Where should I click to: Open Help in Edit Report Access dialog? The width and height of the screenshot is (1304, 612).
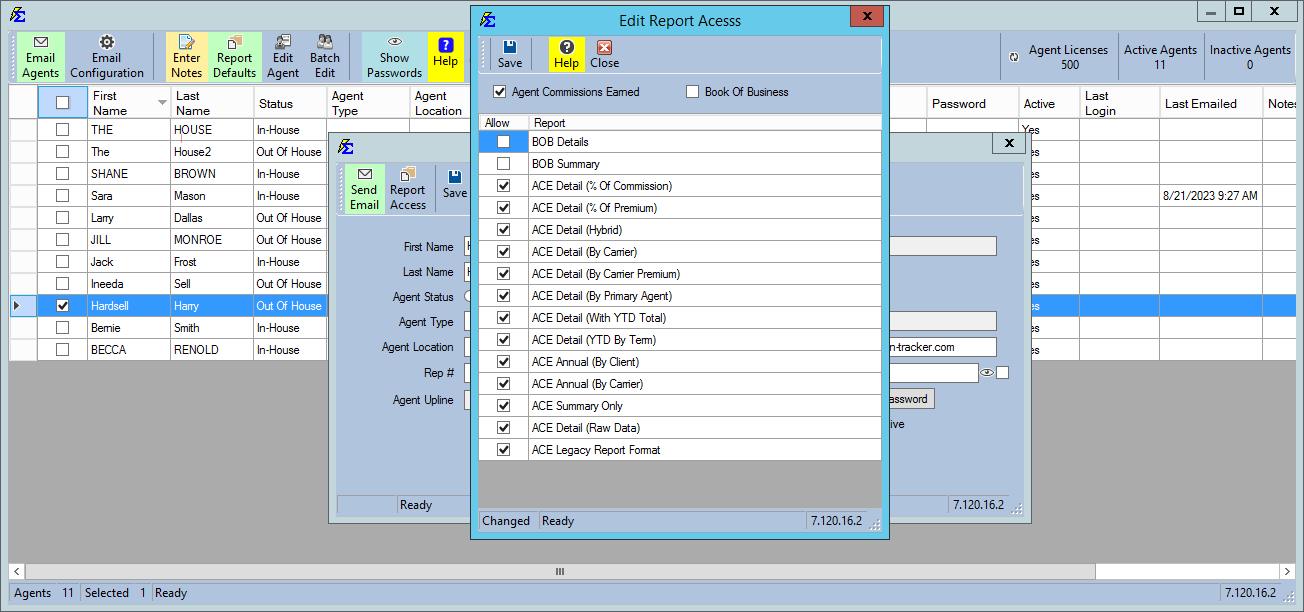566,54
